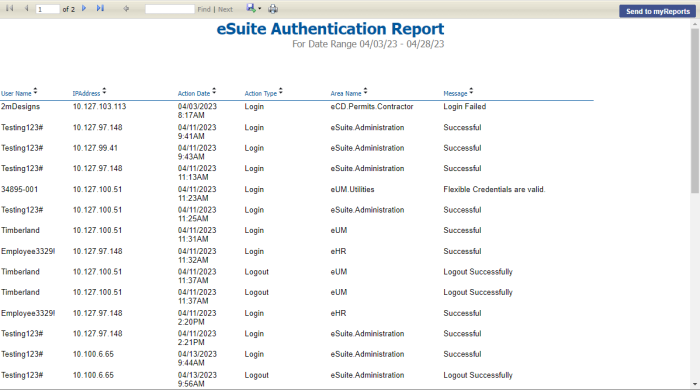Click the Action Type header label
The height and width of the screenshot is (390, 700).
261,94
